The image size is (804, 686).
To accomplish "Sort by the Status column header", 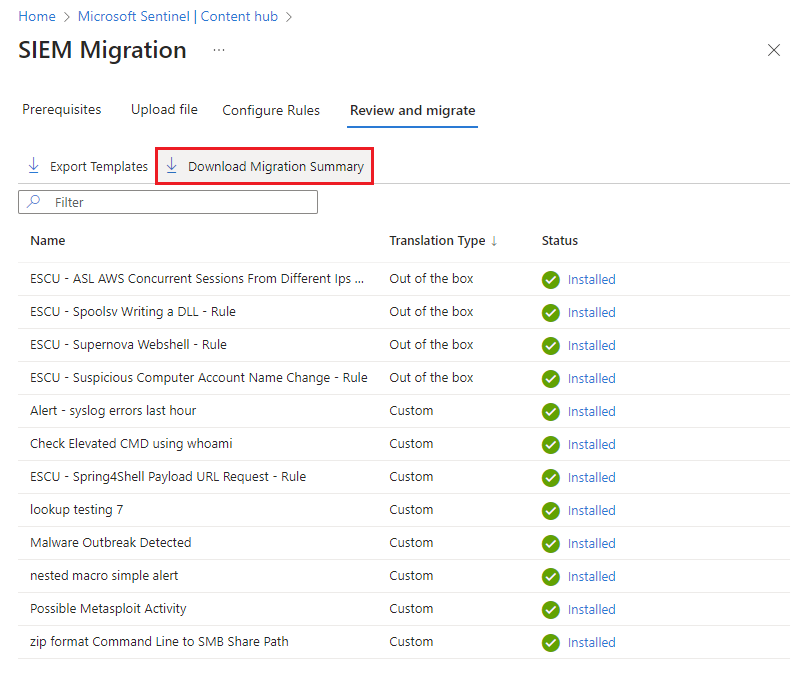I will tap(559, 241).
